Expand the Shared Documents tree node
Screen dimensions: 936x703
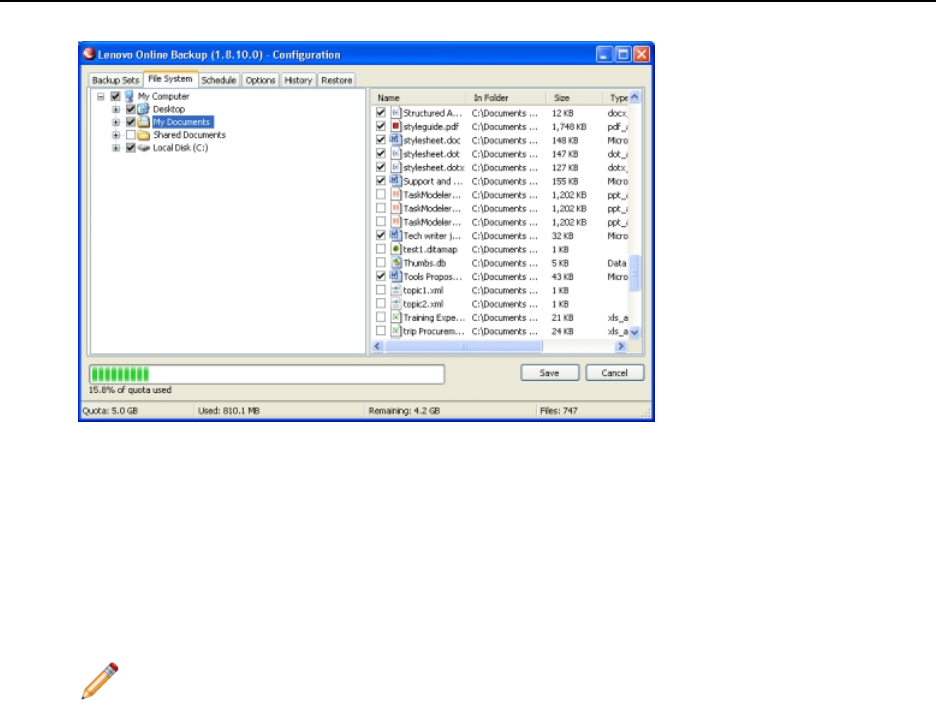pos(116,135)
